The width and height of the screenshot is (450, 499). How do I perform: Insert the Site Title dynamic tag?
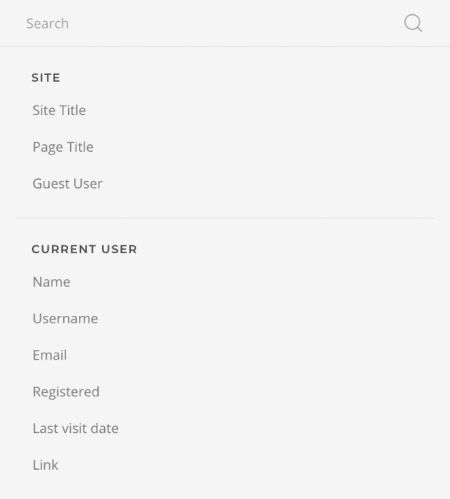[x=59, y=110]
